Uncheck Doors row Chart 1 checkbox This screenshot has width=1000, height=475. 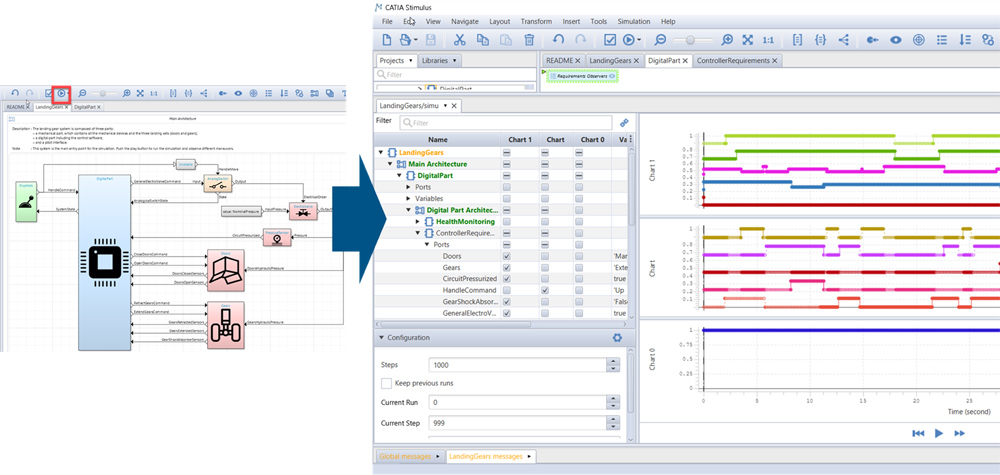(506, 256)
